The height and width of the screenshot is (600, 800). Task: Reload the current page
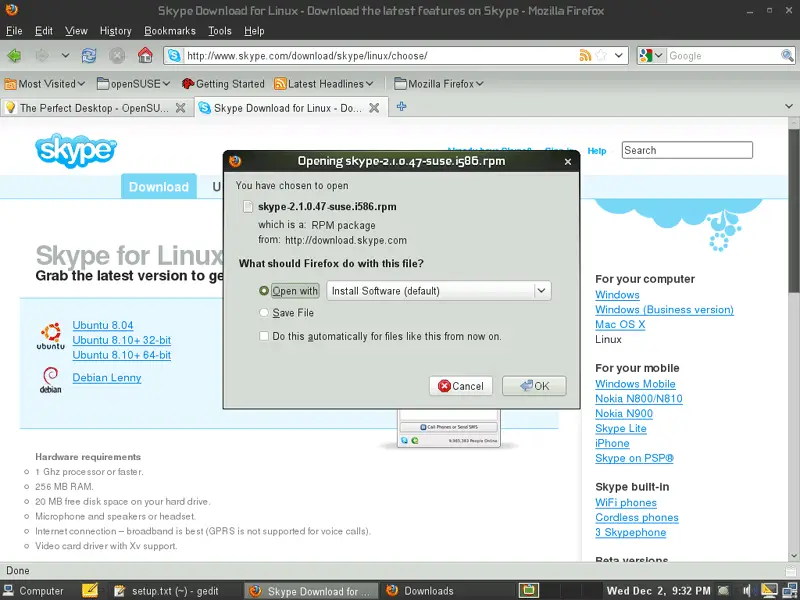click(x=89, y=55)
